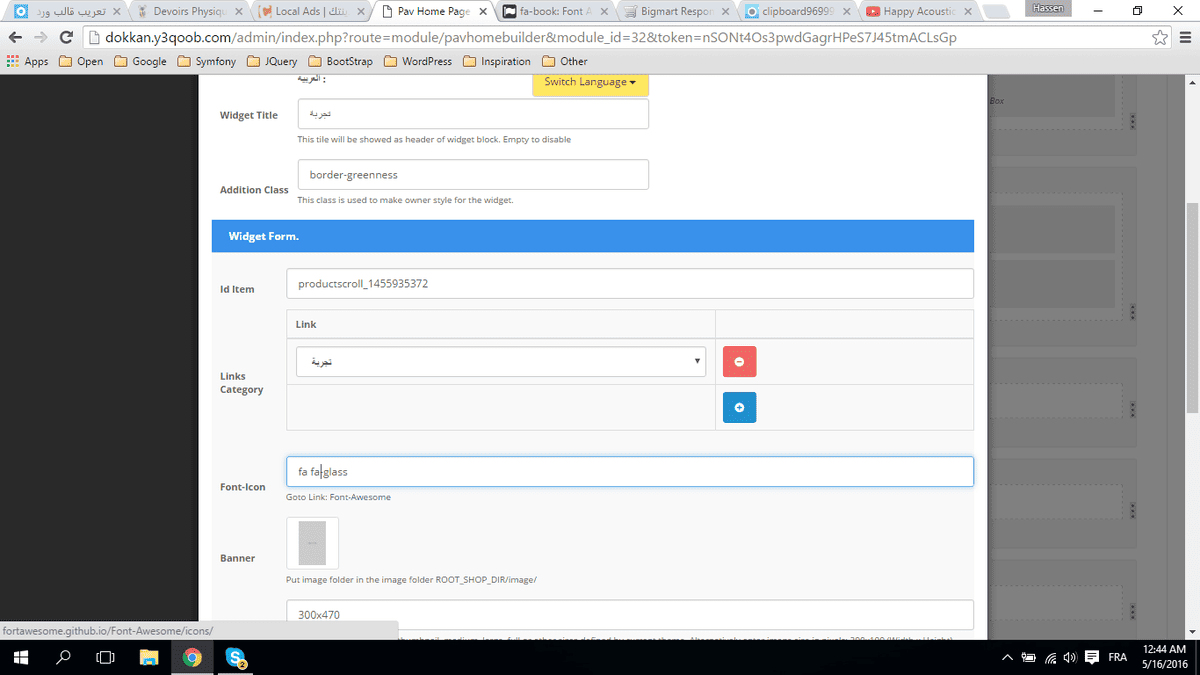Open the Apps shortcut in the bookmarks bar
1200x675 pixels.
tap(27, 61)
